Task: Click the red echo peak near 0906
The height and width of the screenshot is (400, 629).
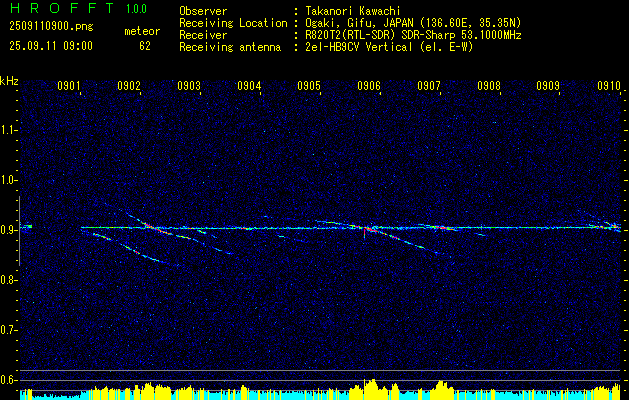Action: (x=364, y=232)
